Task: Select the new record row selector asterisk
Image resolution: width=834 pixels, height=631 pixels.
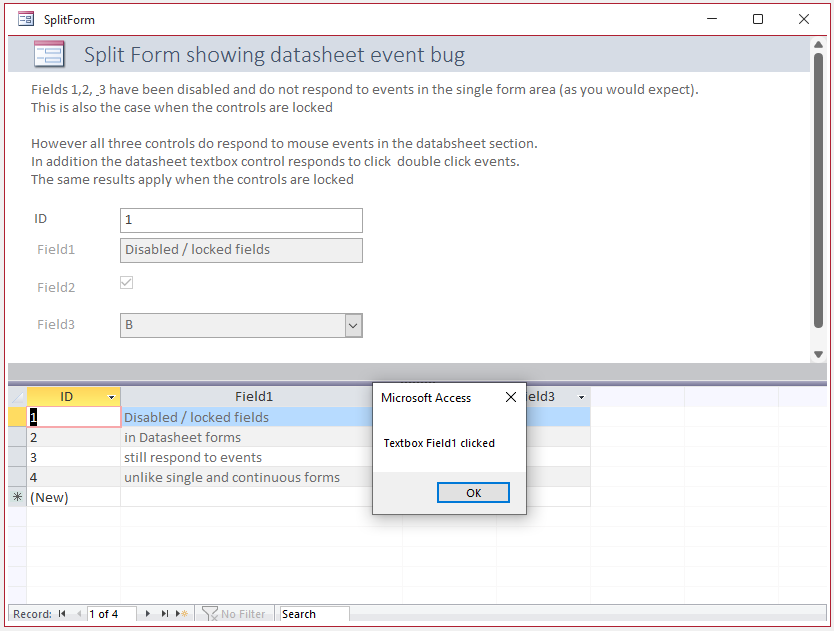Action: tap(18, 497)
